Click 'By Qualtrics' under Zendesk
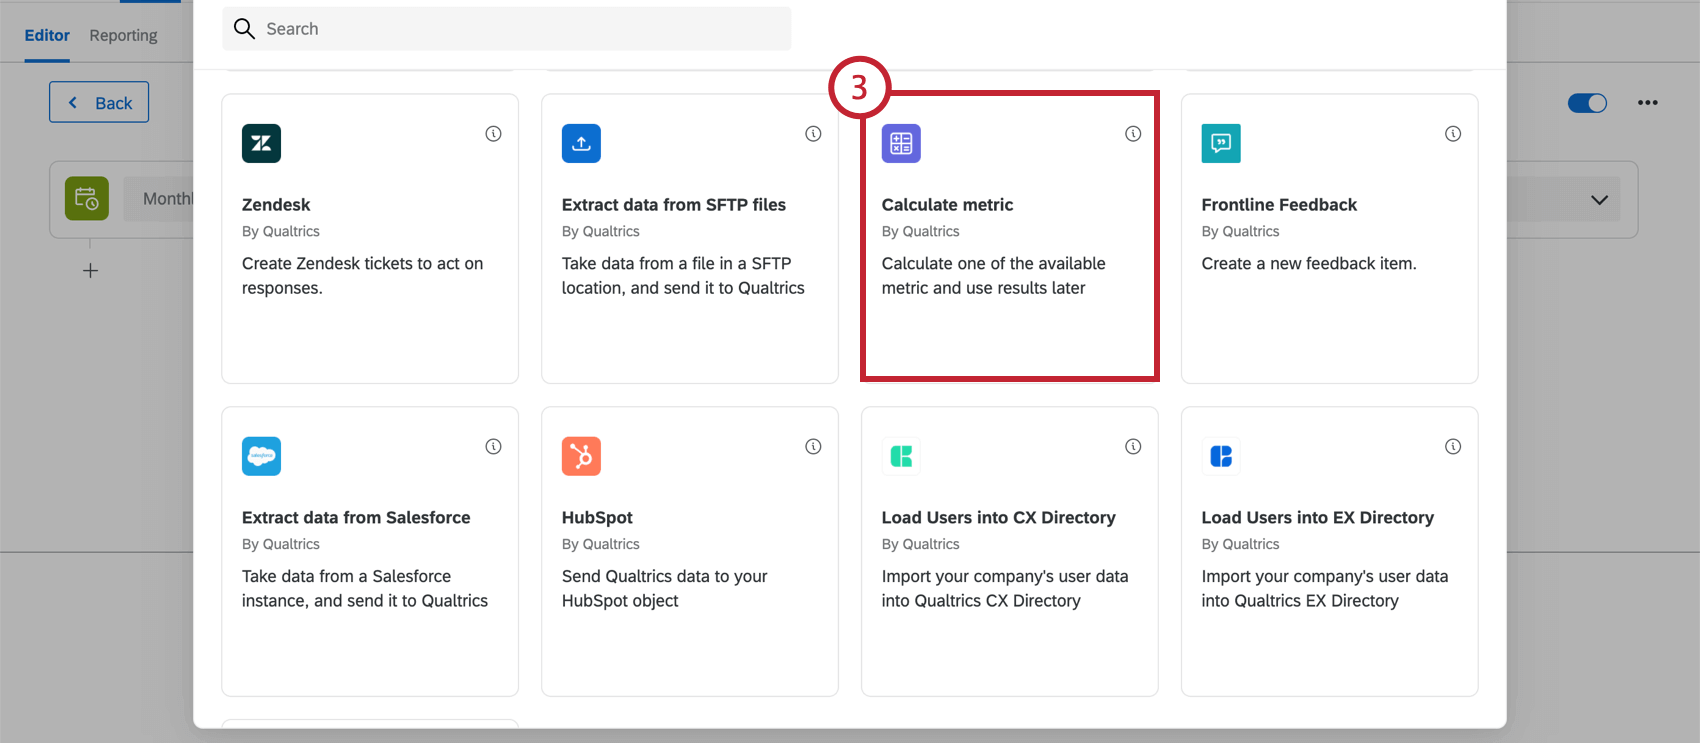Viewport: 1700px width, 743px height. click(281, 232)
